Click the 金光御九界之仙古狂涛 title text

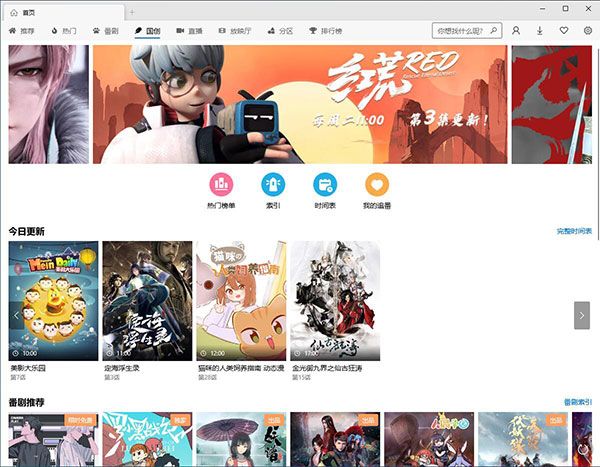[327, 368]
